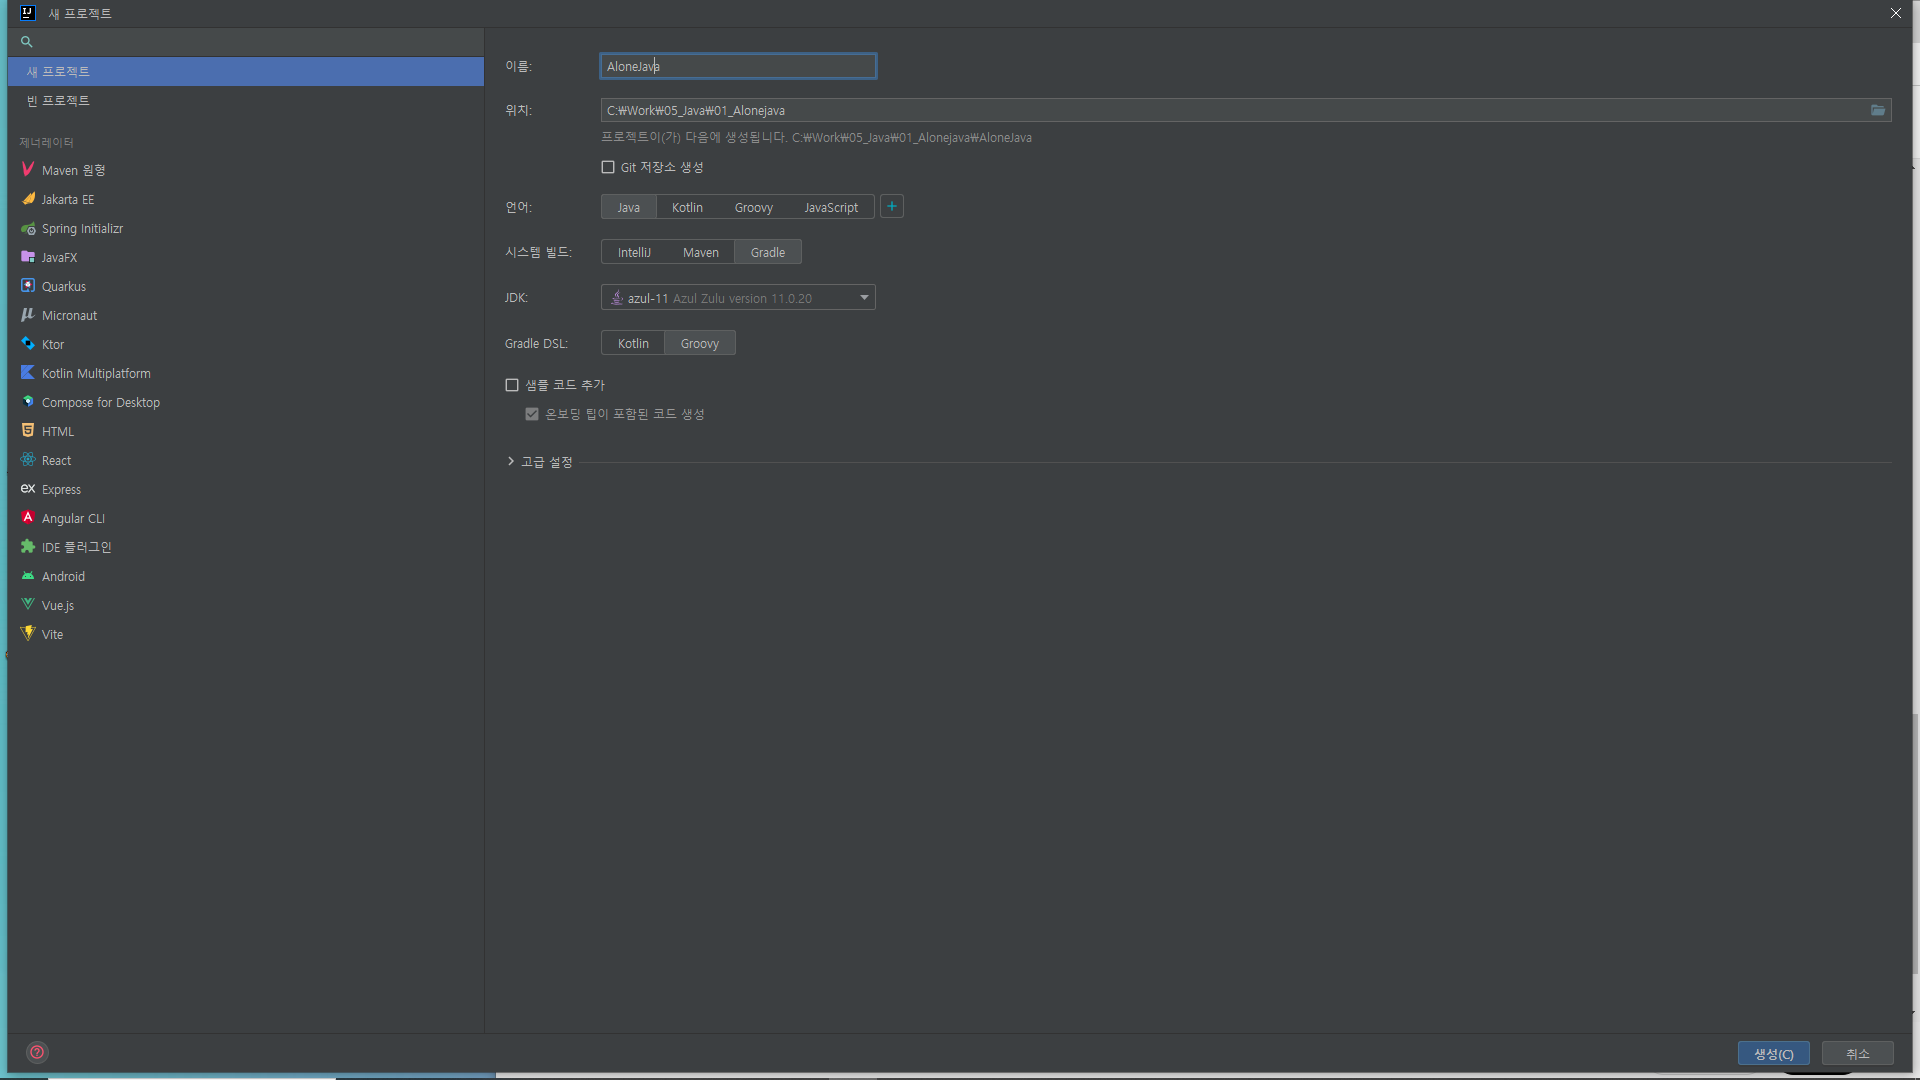Select the empty project list item
Viewport: 1920px width, 1080px height.
pos(58,101)
